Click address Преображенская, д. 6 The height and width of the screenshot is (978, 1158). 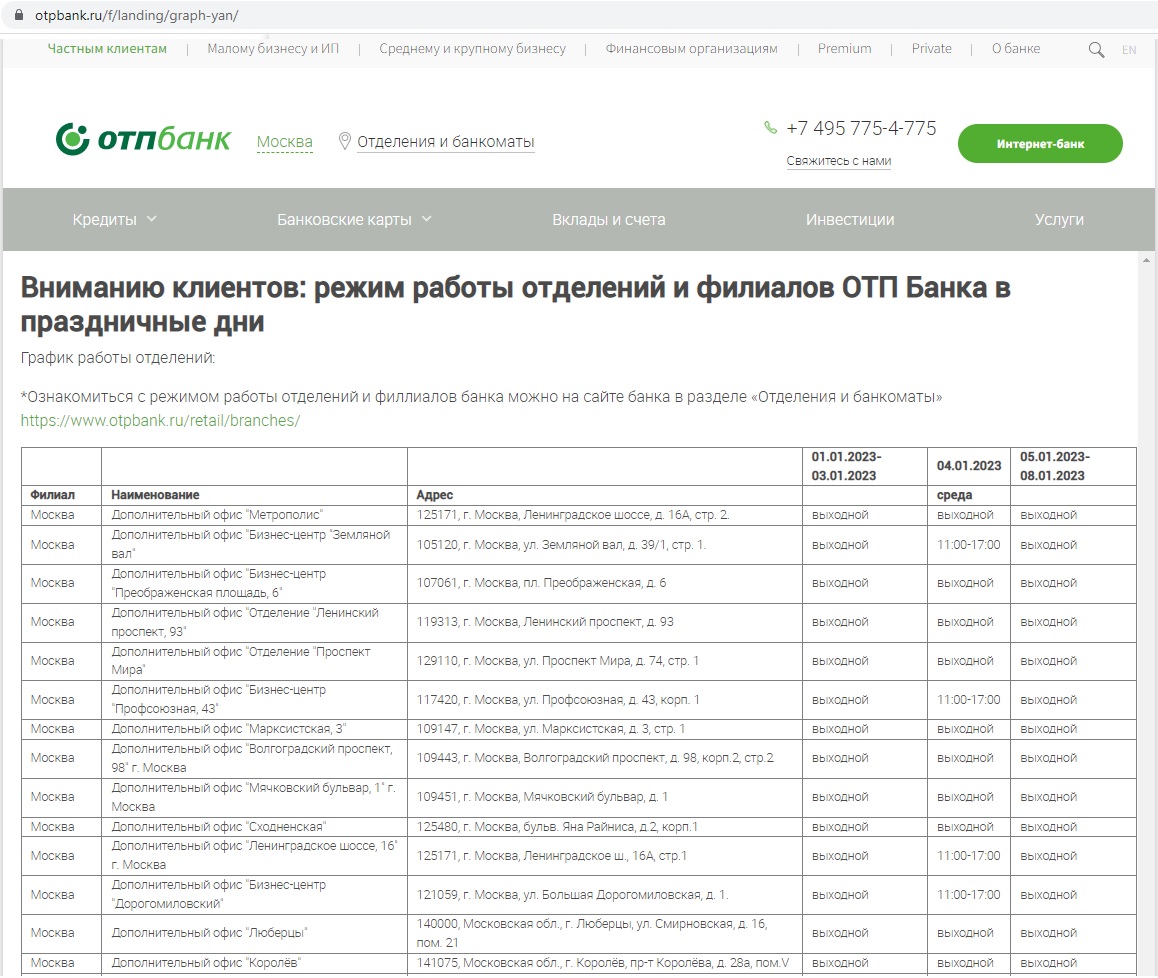click(541, 583)
